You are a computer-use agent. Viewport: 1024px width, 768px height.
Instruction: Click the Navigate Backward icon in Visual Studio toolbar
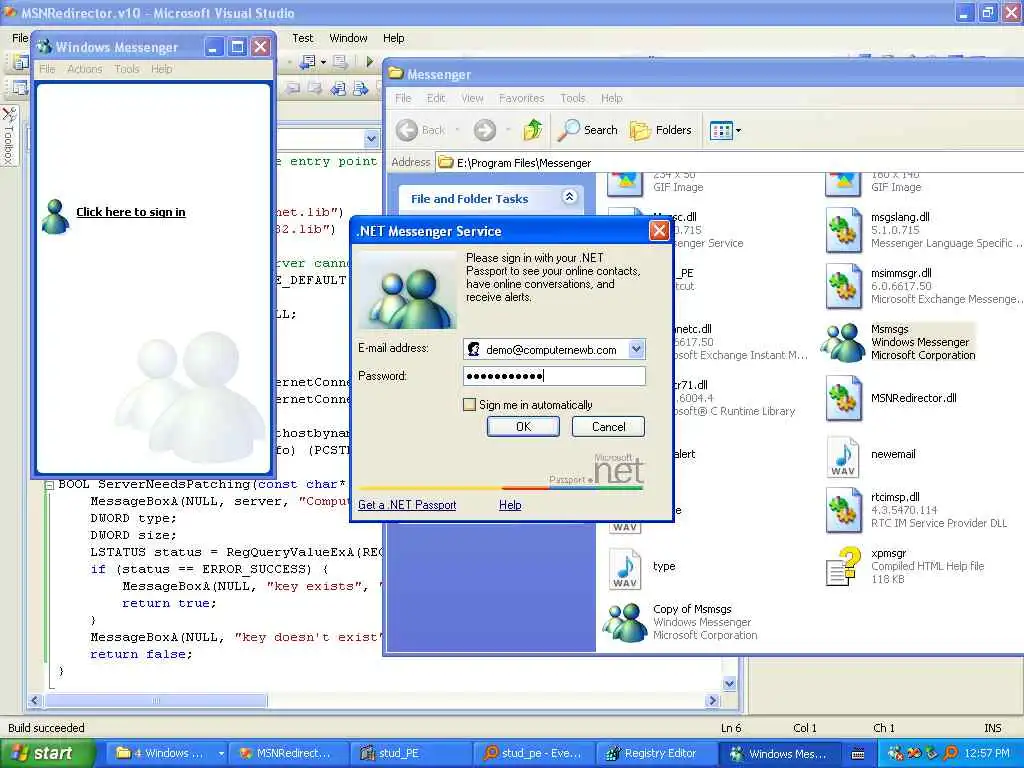306,61
